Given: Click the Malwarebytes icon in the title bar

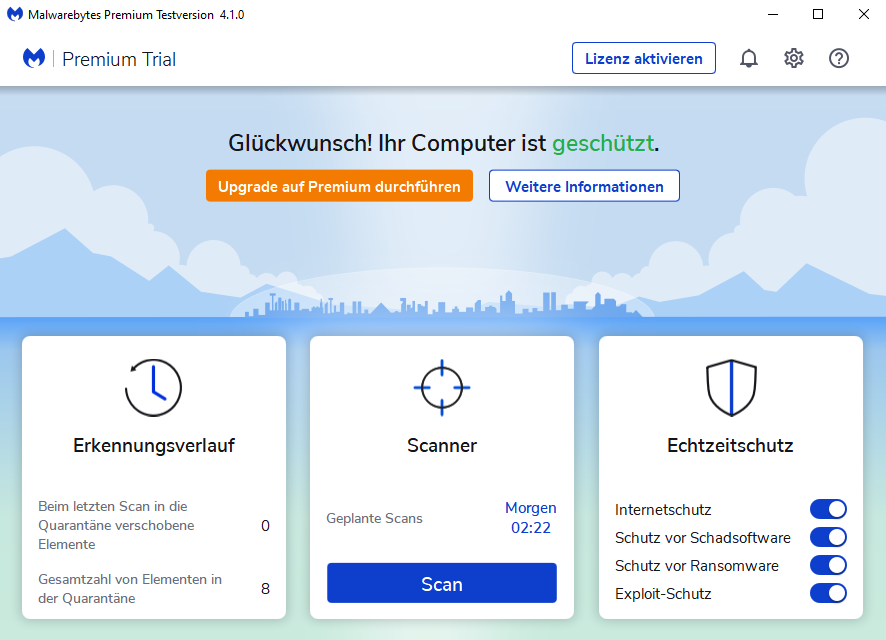Looking at the screenshot, I should click(15, 14).
